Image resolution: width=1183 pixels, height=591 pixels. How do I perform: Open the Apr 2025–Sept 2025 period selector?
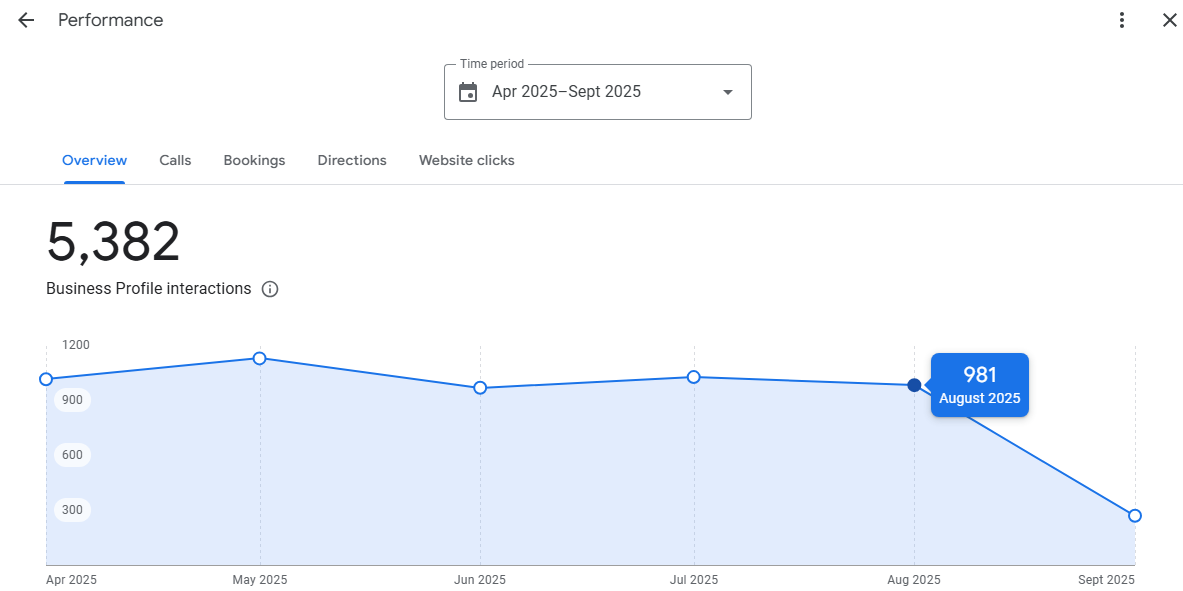coord(597,92)
